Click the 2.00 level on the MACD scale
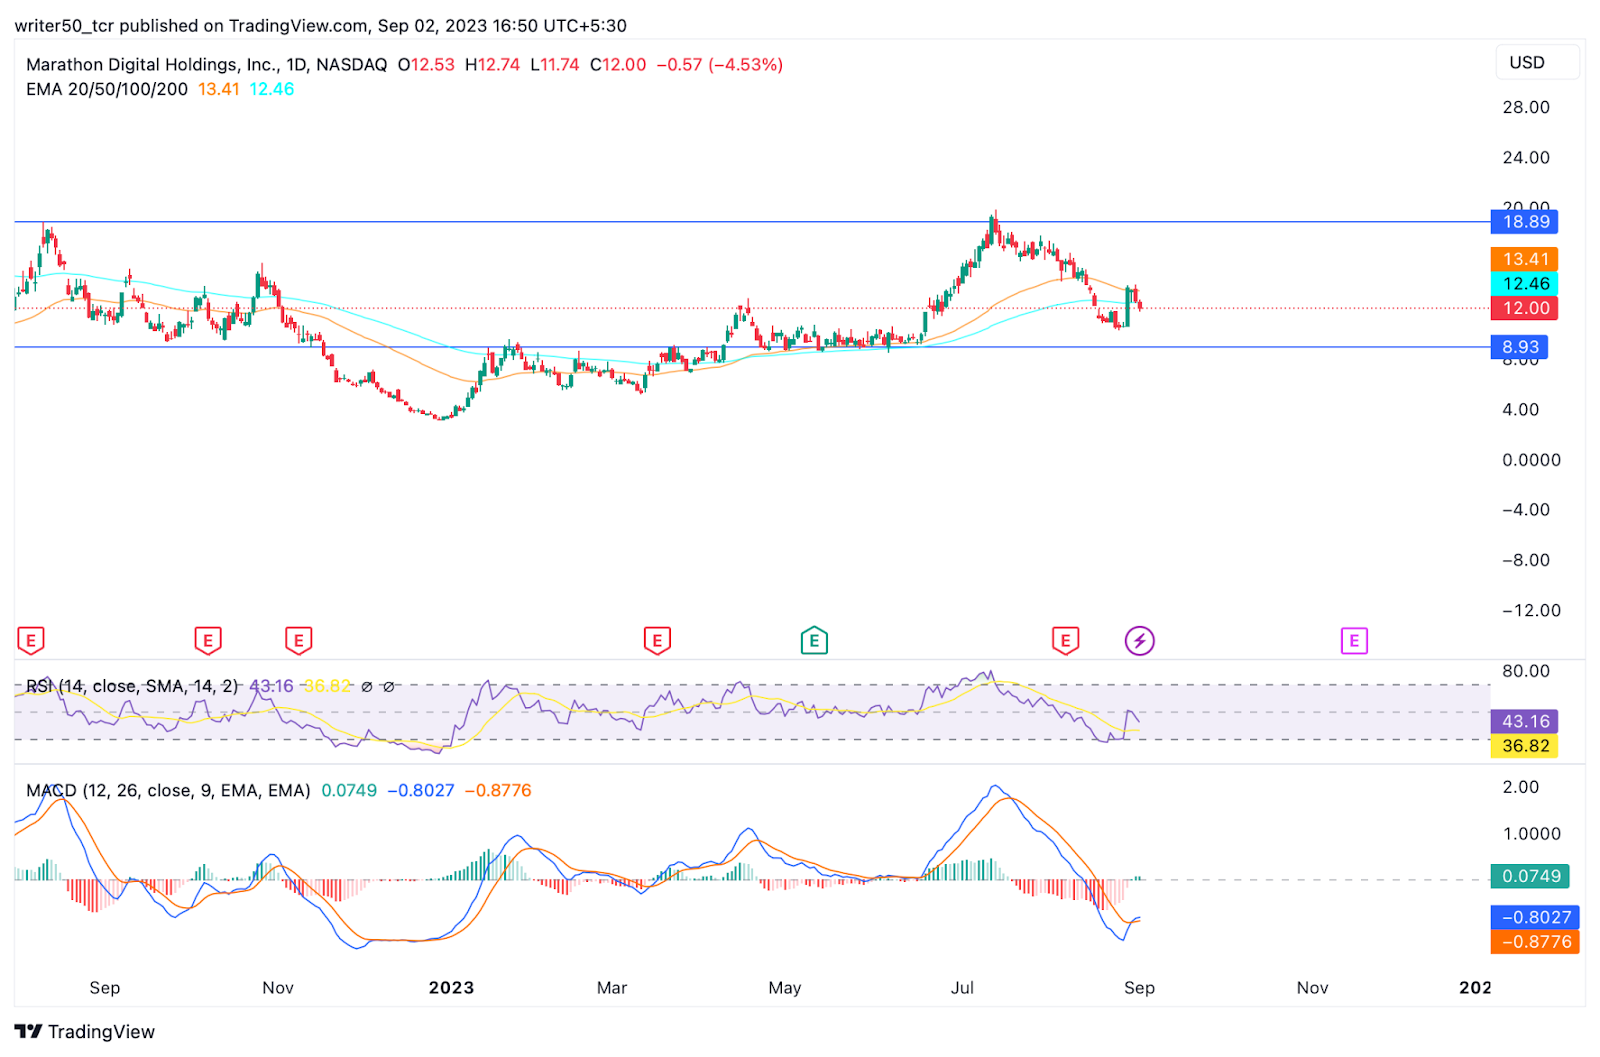The width and height of the screenshot is (1600, 1057). [x=1521, y=787]
